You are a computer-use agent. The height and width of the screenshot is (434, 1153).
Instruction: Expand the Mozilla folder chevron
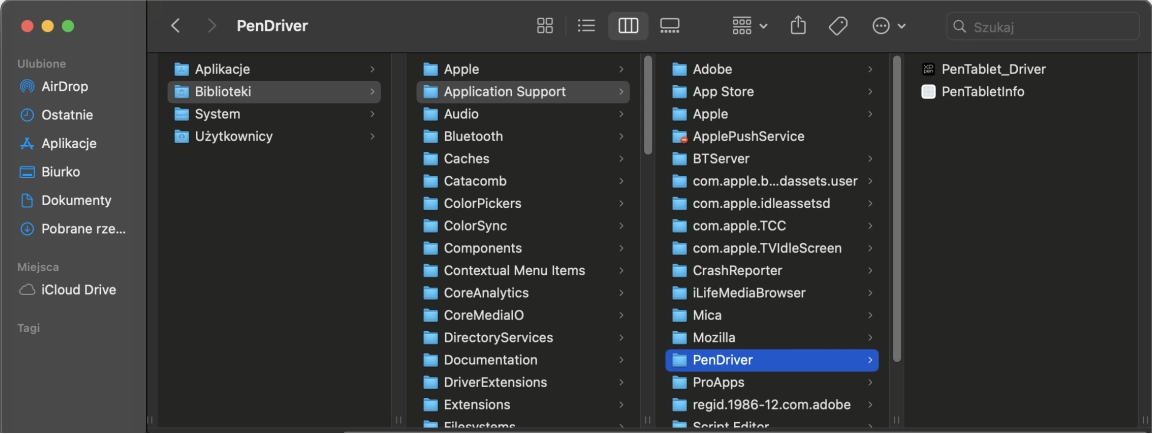[x=870, y=338]
